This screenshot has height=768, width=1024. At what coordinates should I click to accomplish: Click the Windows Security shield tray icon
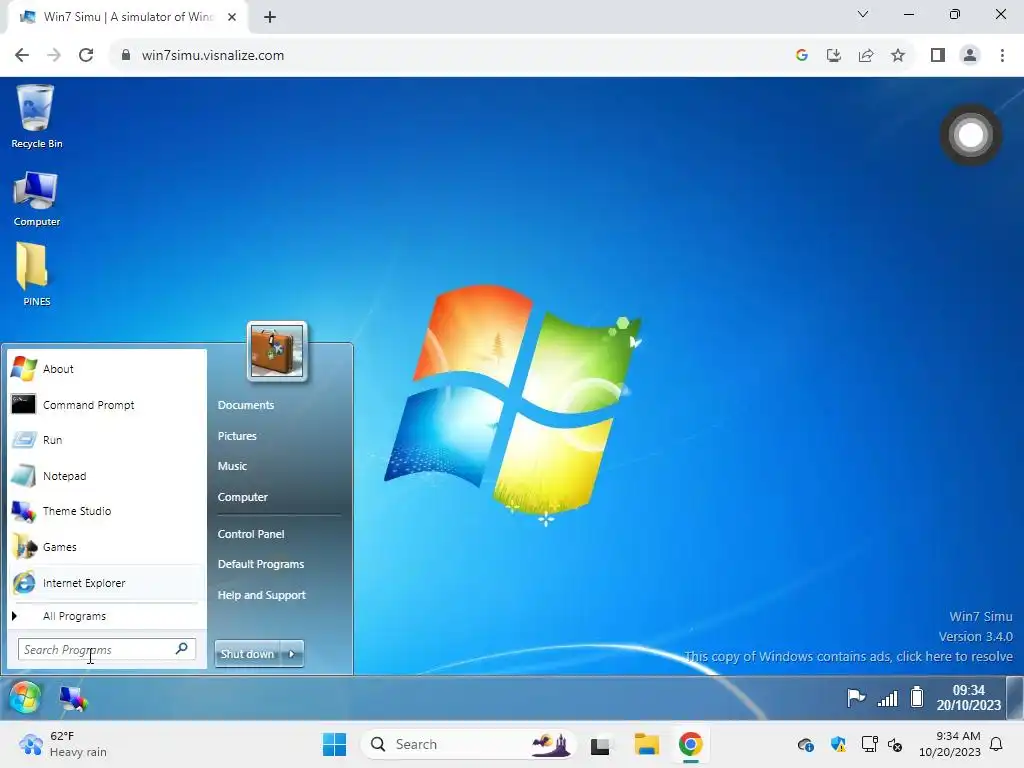click(839, 744)
